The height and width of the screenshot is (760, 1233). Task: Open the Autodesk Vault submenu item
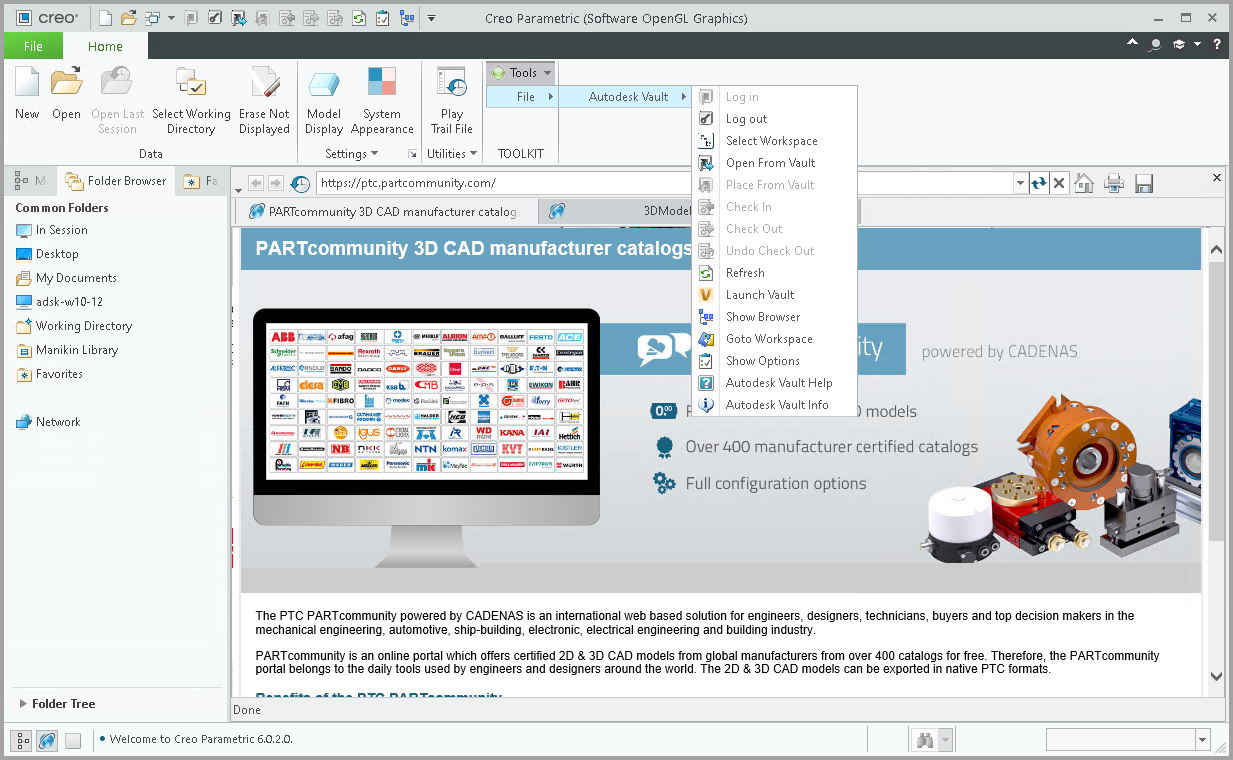[x=626, y=97]
